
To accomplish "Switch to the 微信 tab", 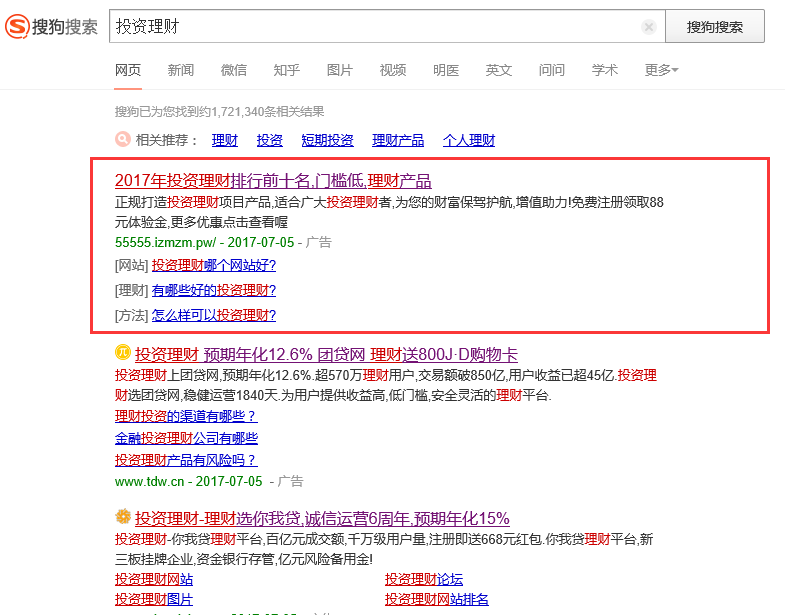I will coord(234,70).
